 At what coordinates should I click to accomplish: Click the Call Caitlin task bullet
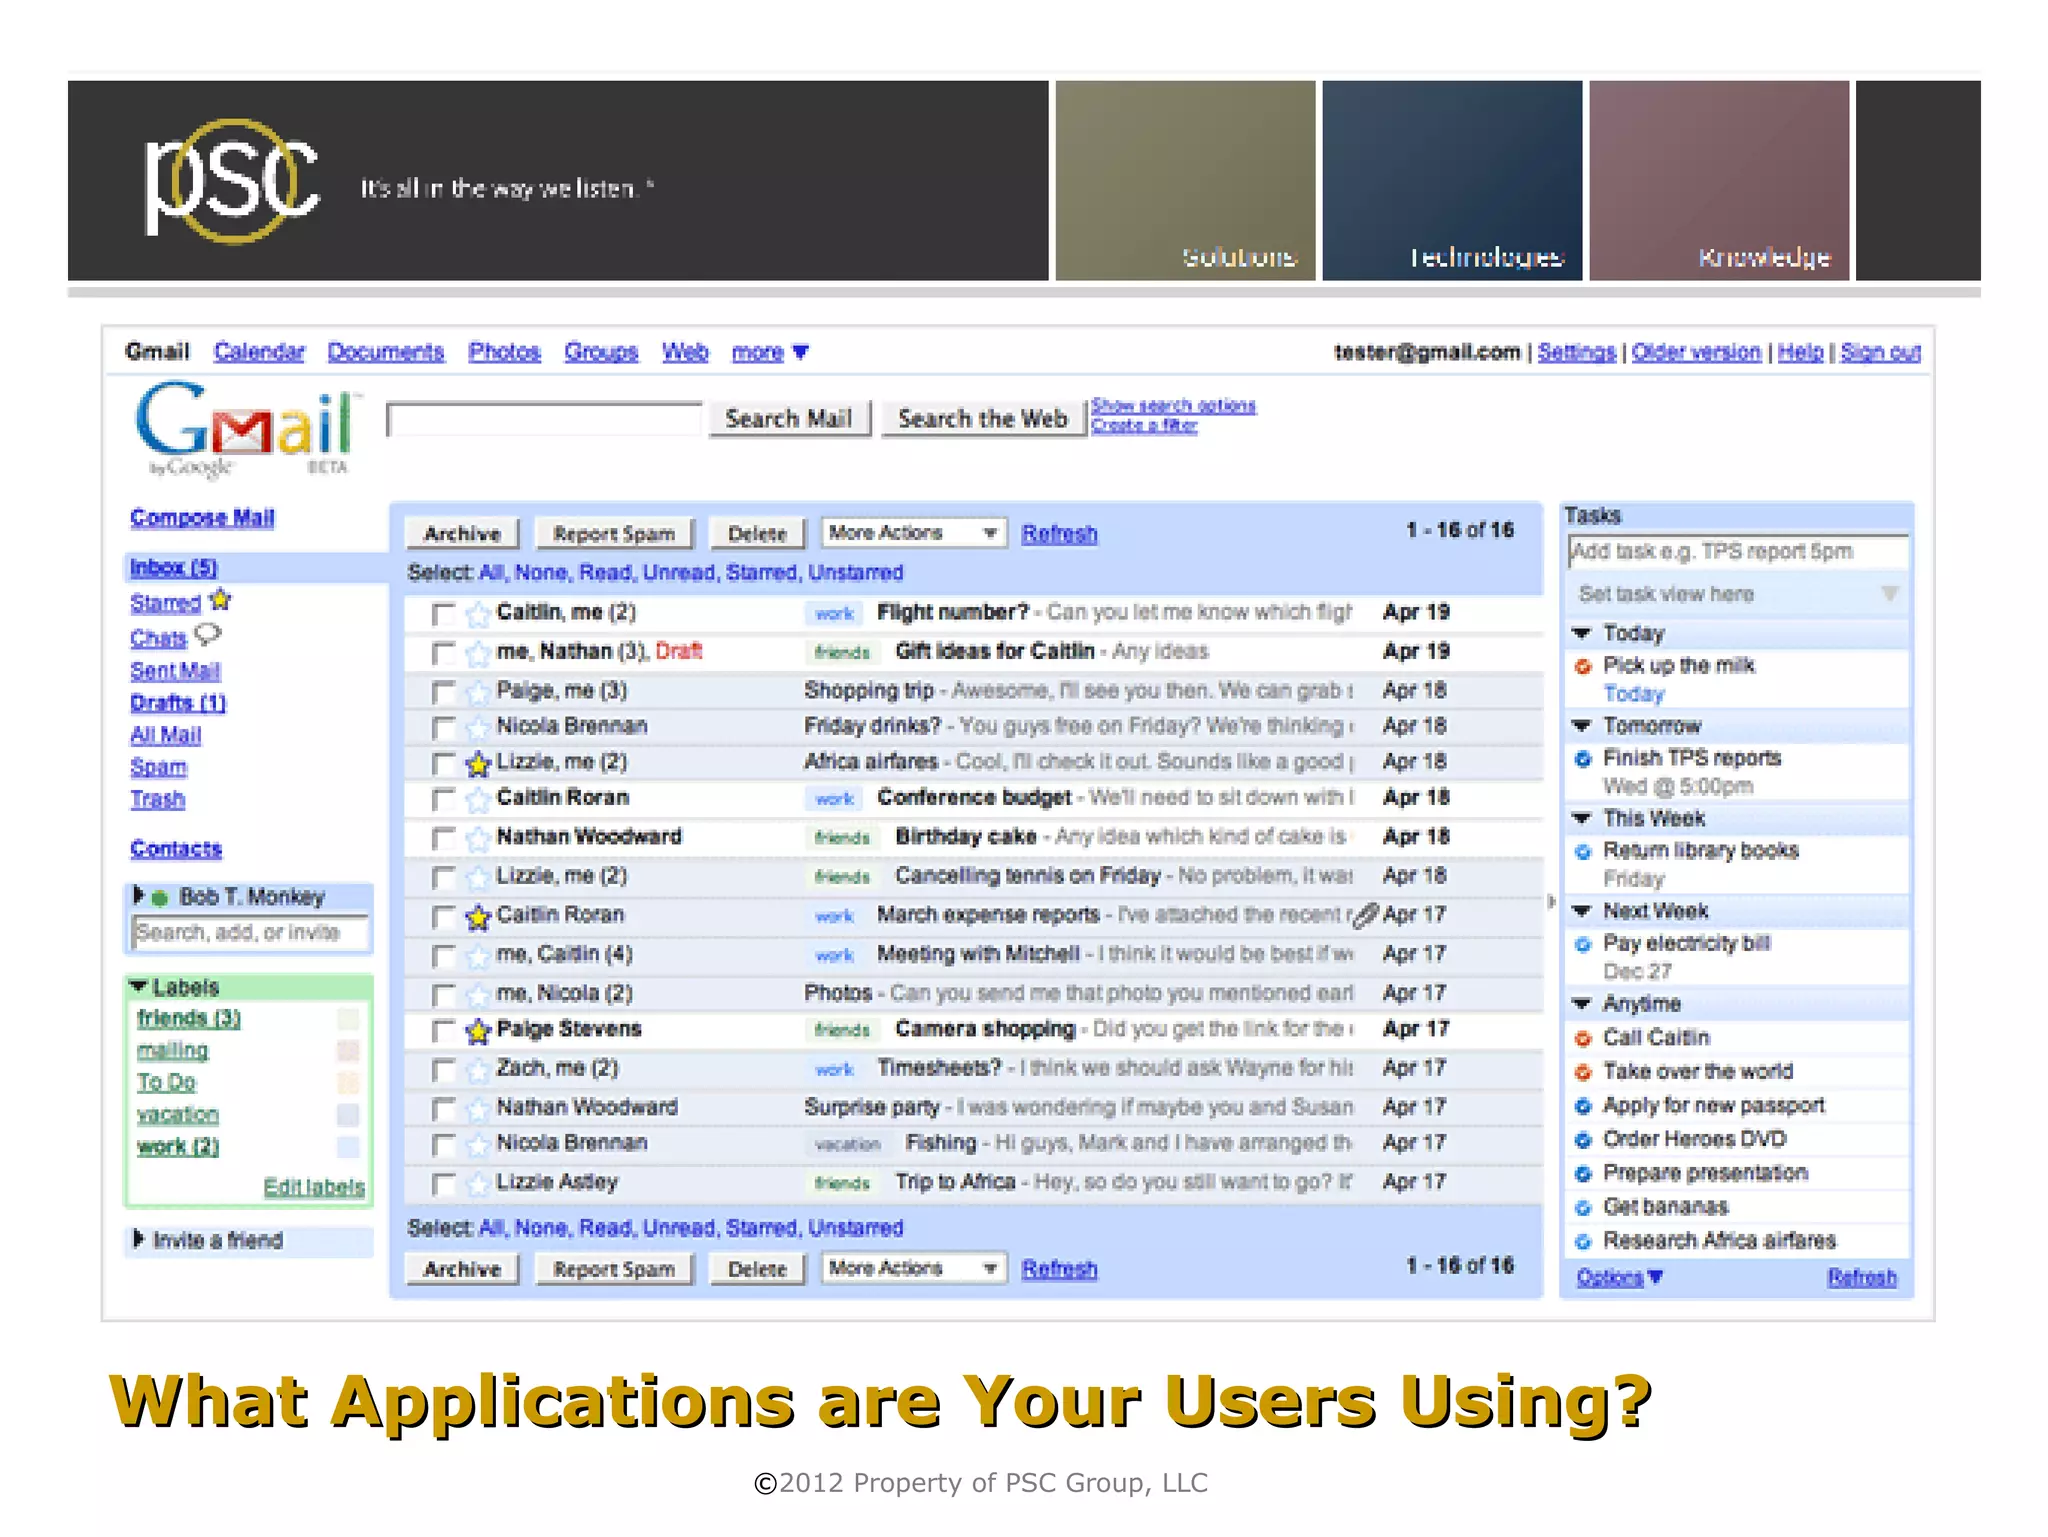click(x=1583, y=1039)
